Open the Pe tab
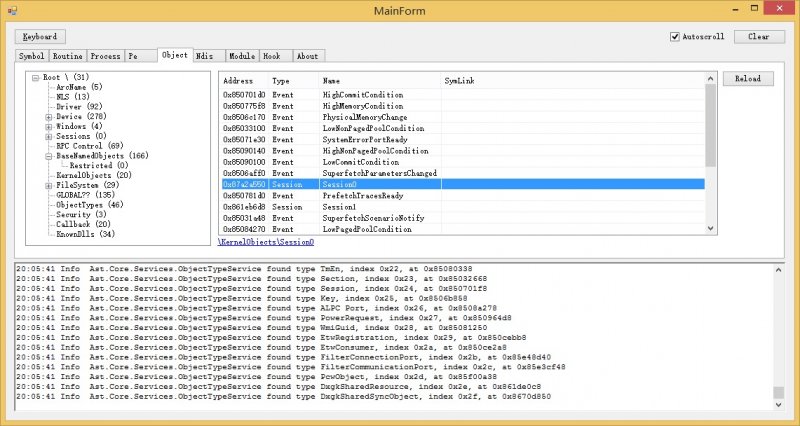Image resolution: width=800 pixels, height=426 pixels. [140, 56]
